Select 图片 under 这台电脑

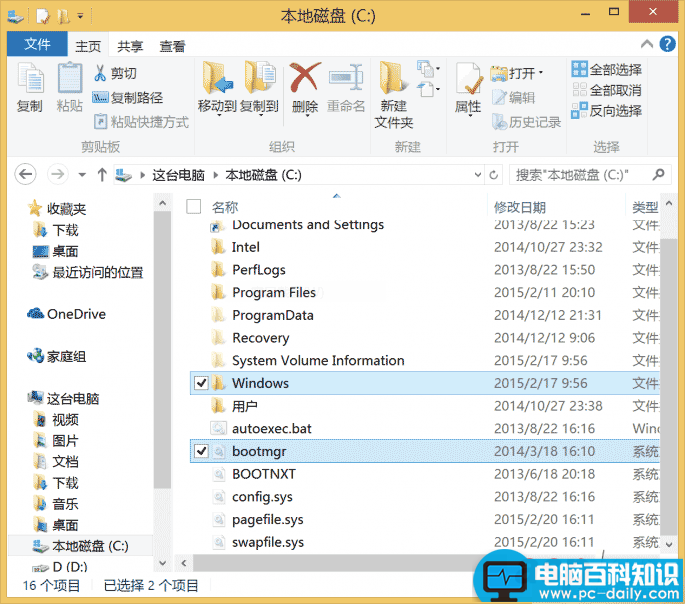56,441
